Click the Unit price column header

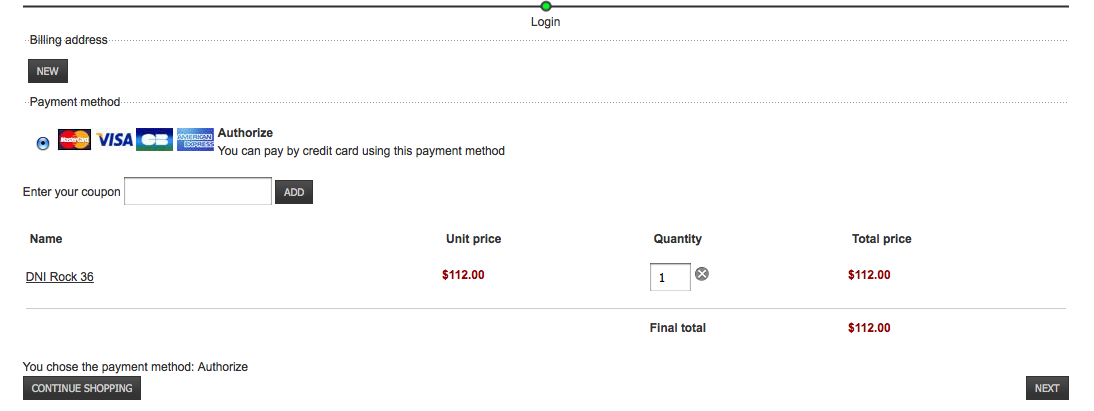[x=473, y=239]
